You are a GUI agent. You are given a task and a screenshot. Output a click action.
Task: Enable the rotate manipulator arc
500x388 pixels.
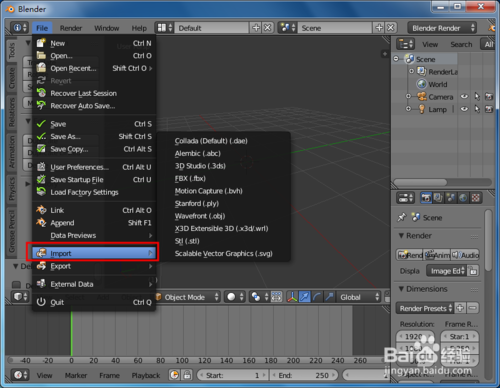pos(317,297)
